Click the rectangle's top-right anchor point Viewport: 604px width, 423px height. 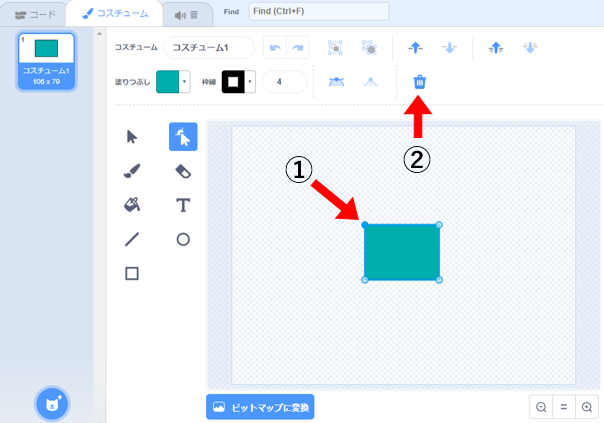click(439, 225)
